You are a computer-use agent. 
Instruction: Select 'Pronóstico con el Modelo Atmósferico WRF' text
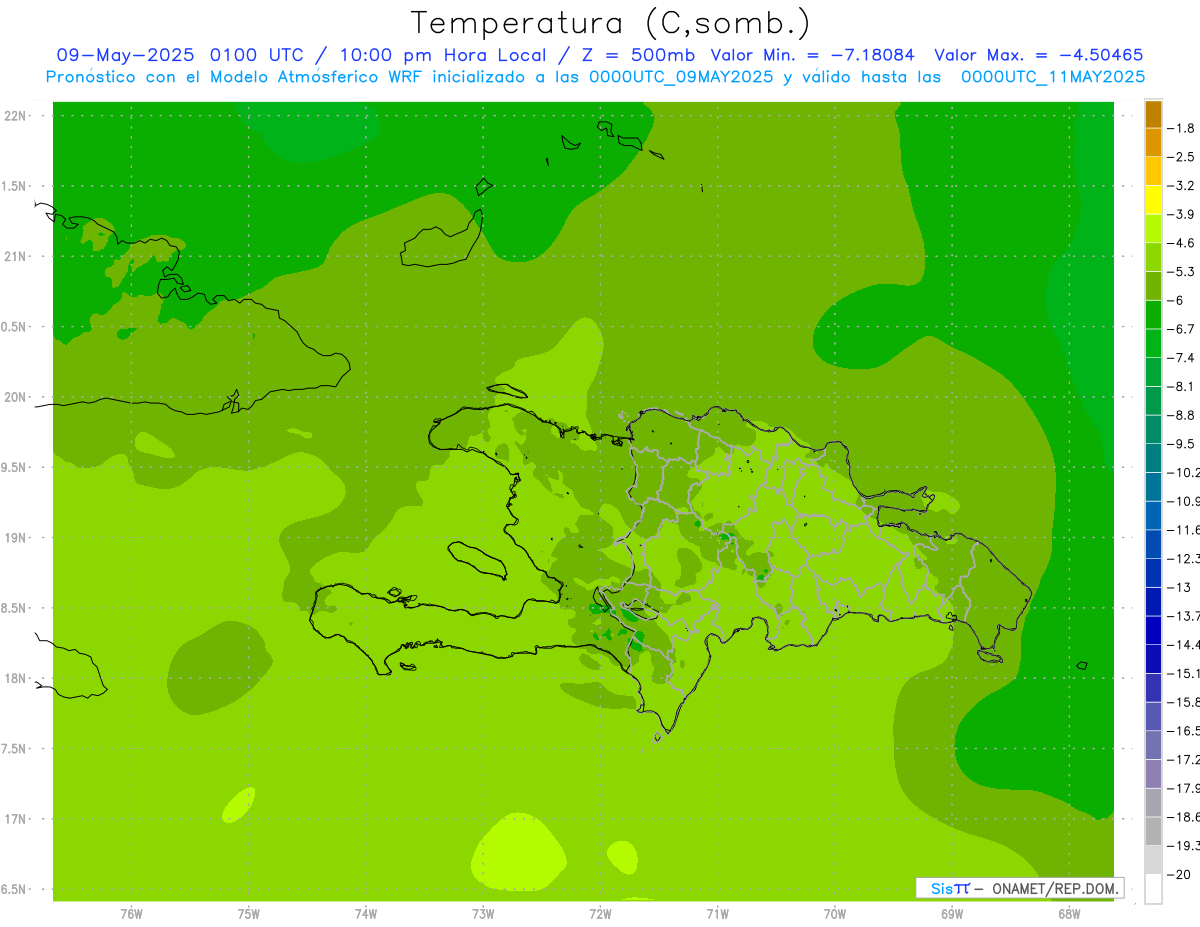pyautogui.click(x=233, y=77)
